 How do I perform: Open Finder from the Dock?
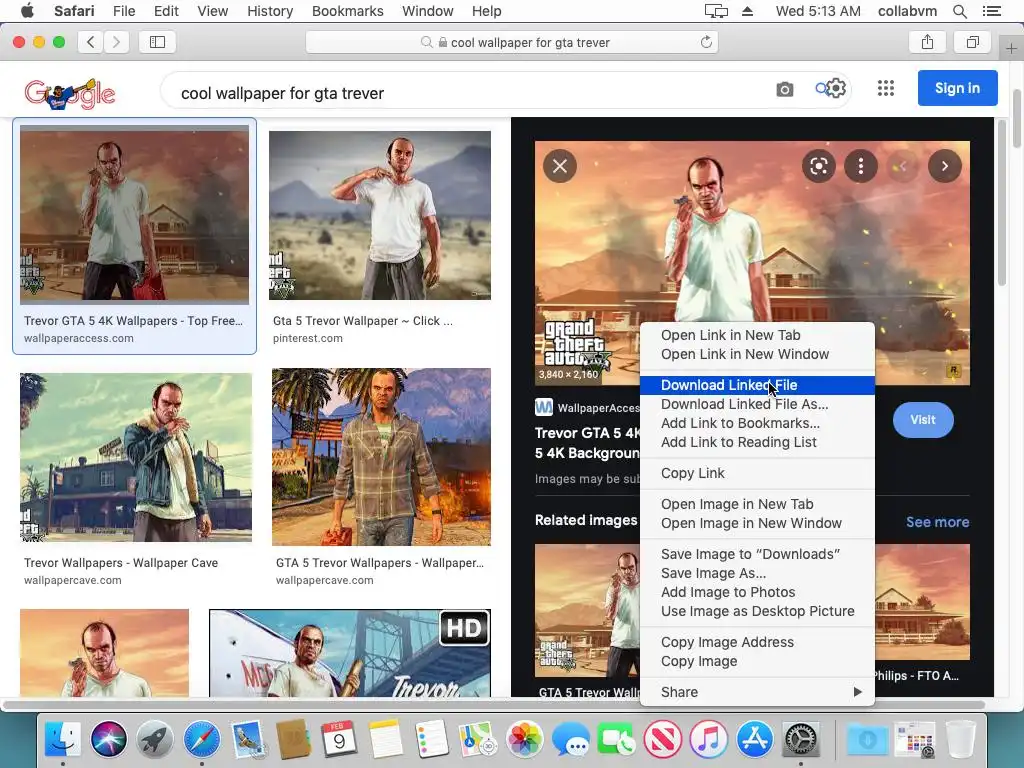63,739
